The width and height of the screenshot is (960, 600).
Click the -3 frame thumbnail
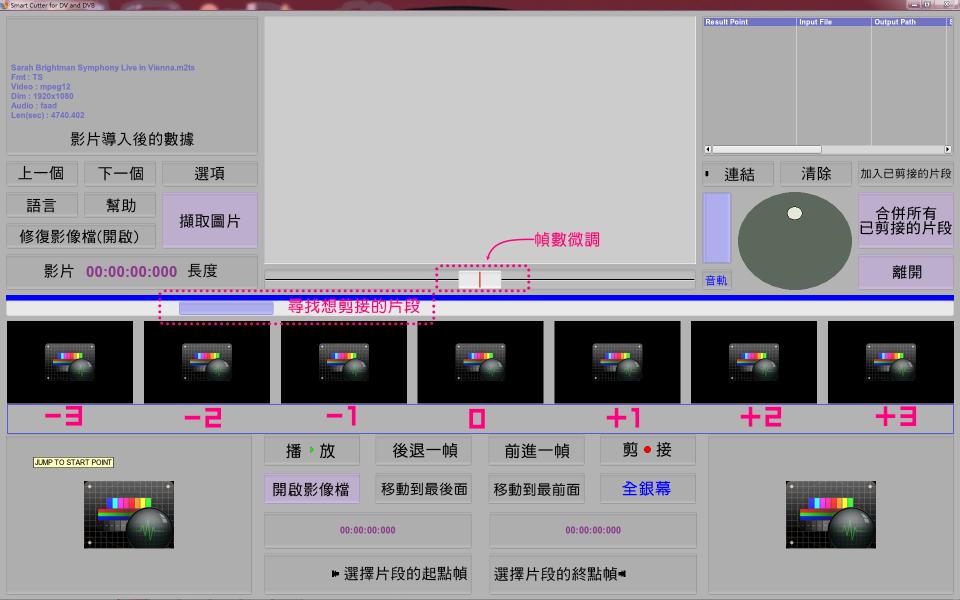(x=70, y=361)
